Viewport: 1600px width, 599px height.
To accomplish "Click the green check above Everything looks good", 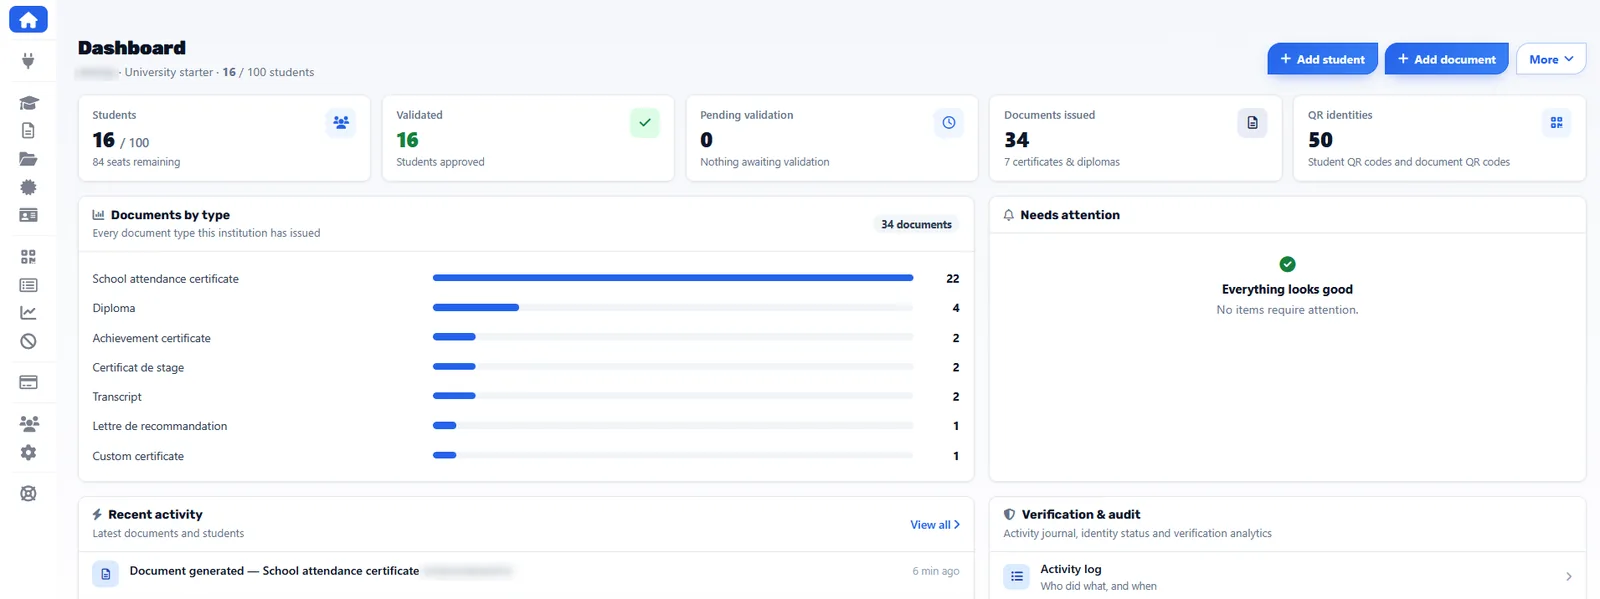I will point(1287,264).
